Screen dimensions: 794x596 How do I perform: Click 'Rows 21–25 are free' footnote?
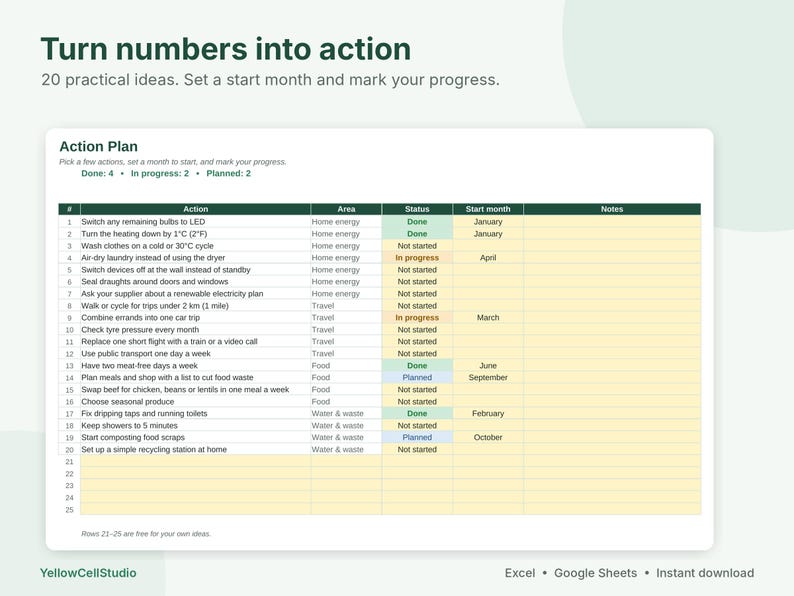[146, 534]
